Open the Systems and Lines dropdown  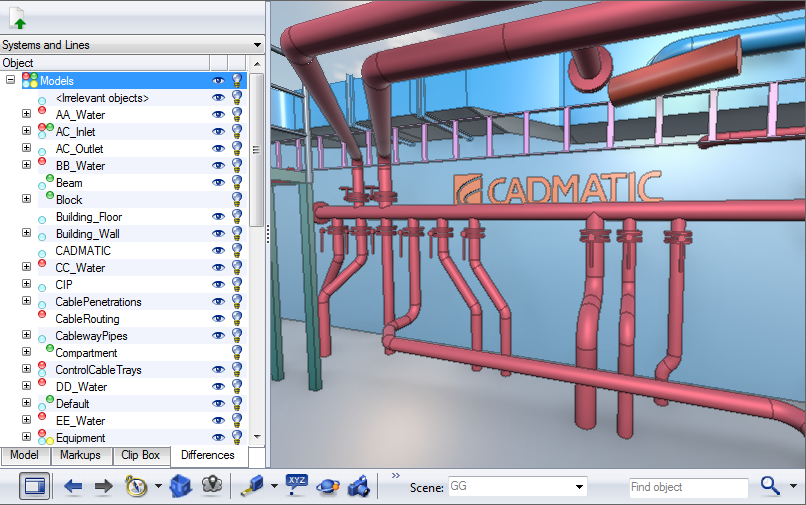tap(257, 45)
